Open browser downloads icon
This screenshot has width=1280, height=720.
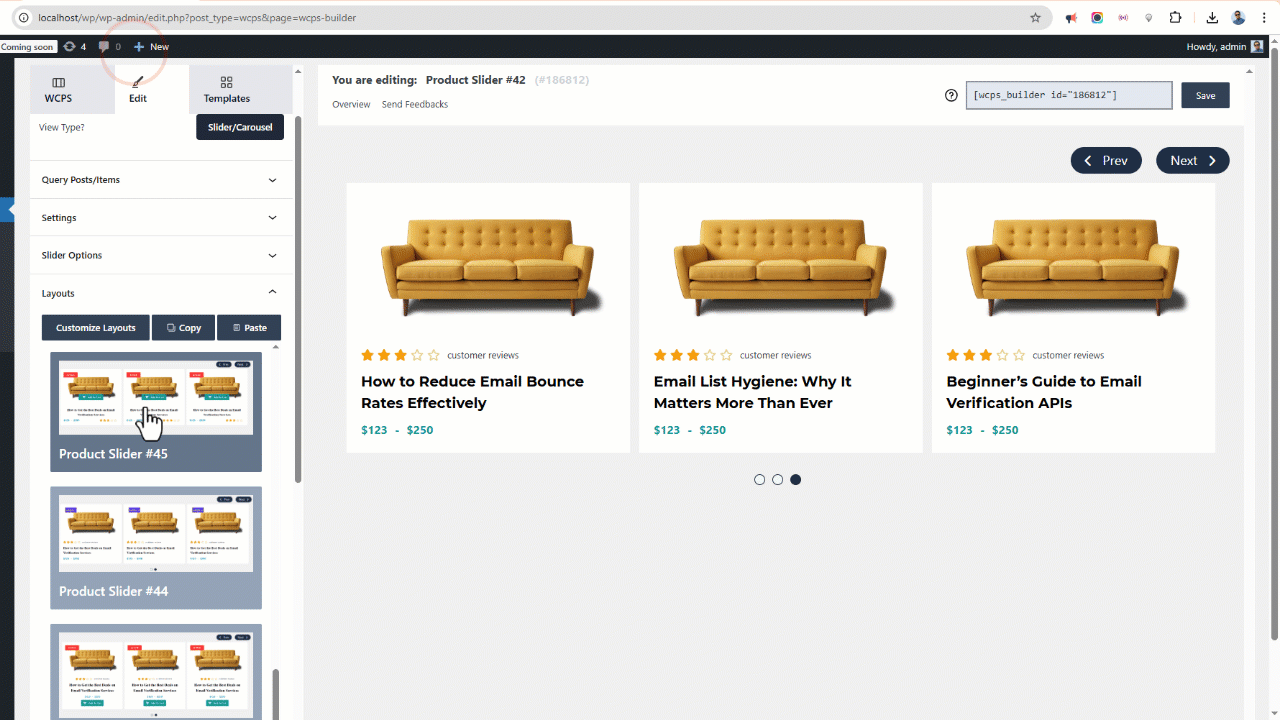pyautogui.click(x=1212, y=17)
